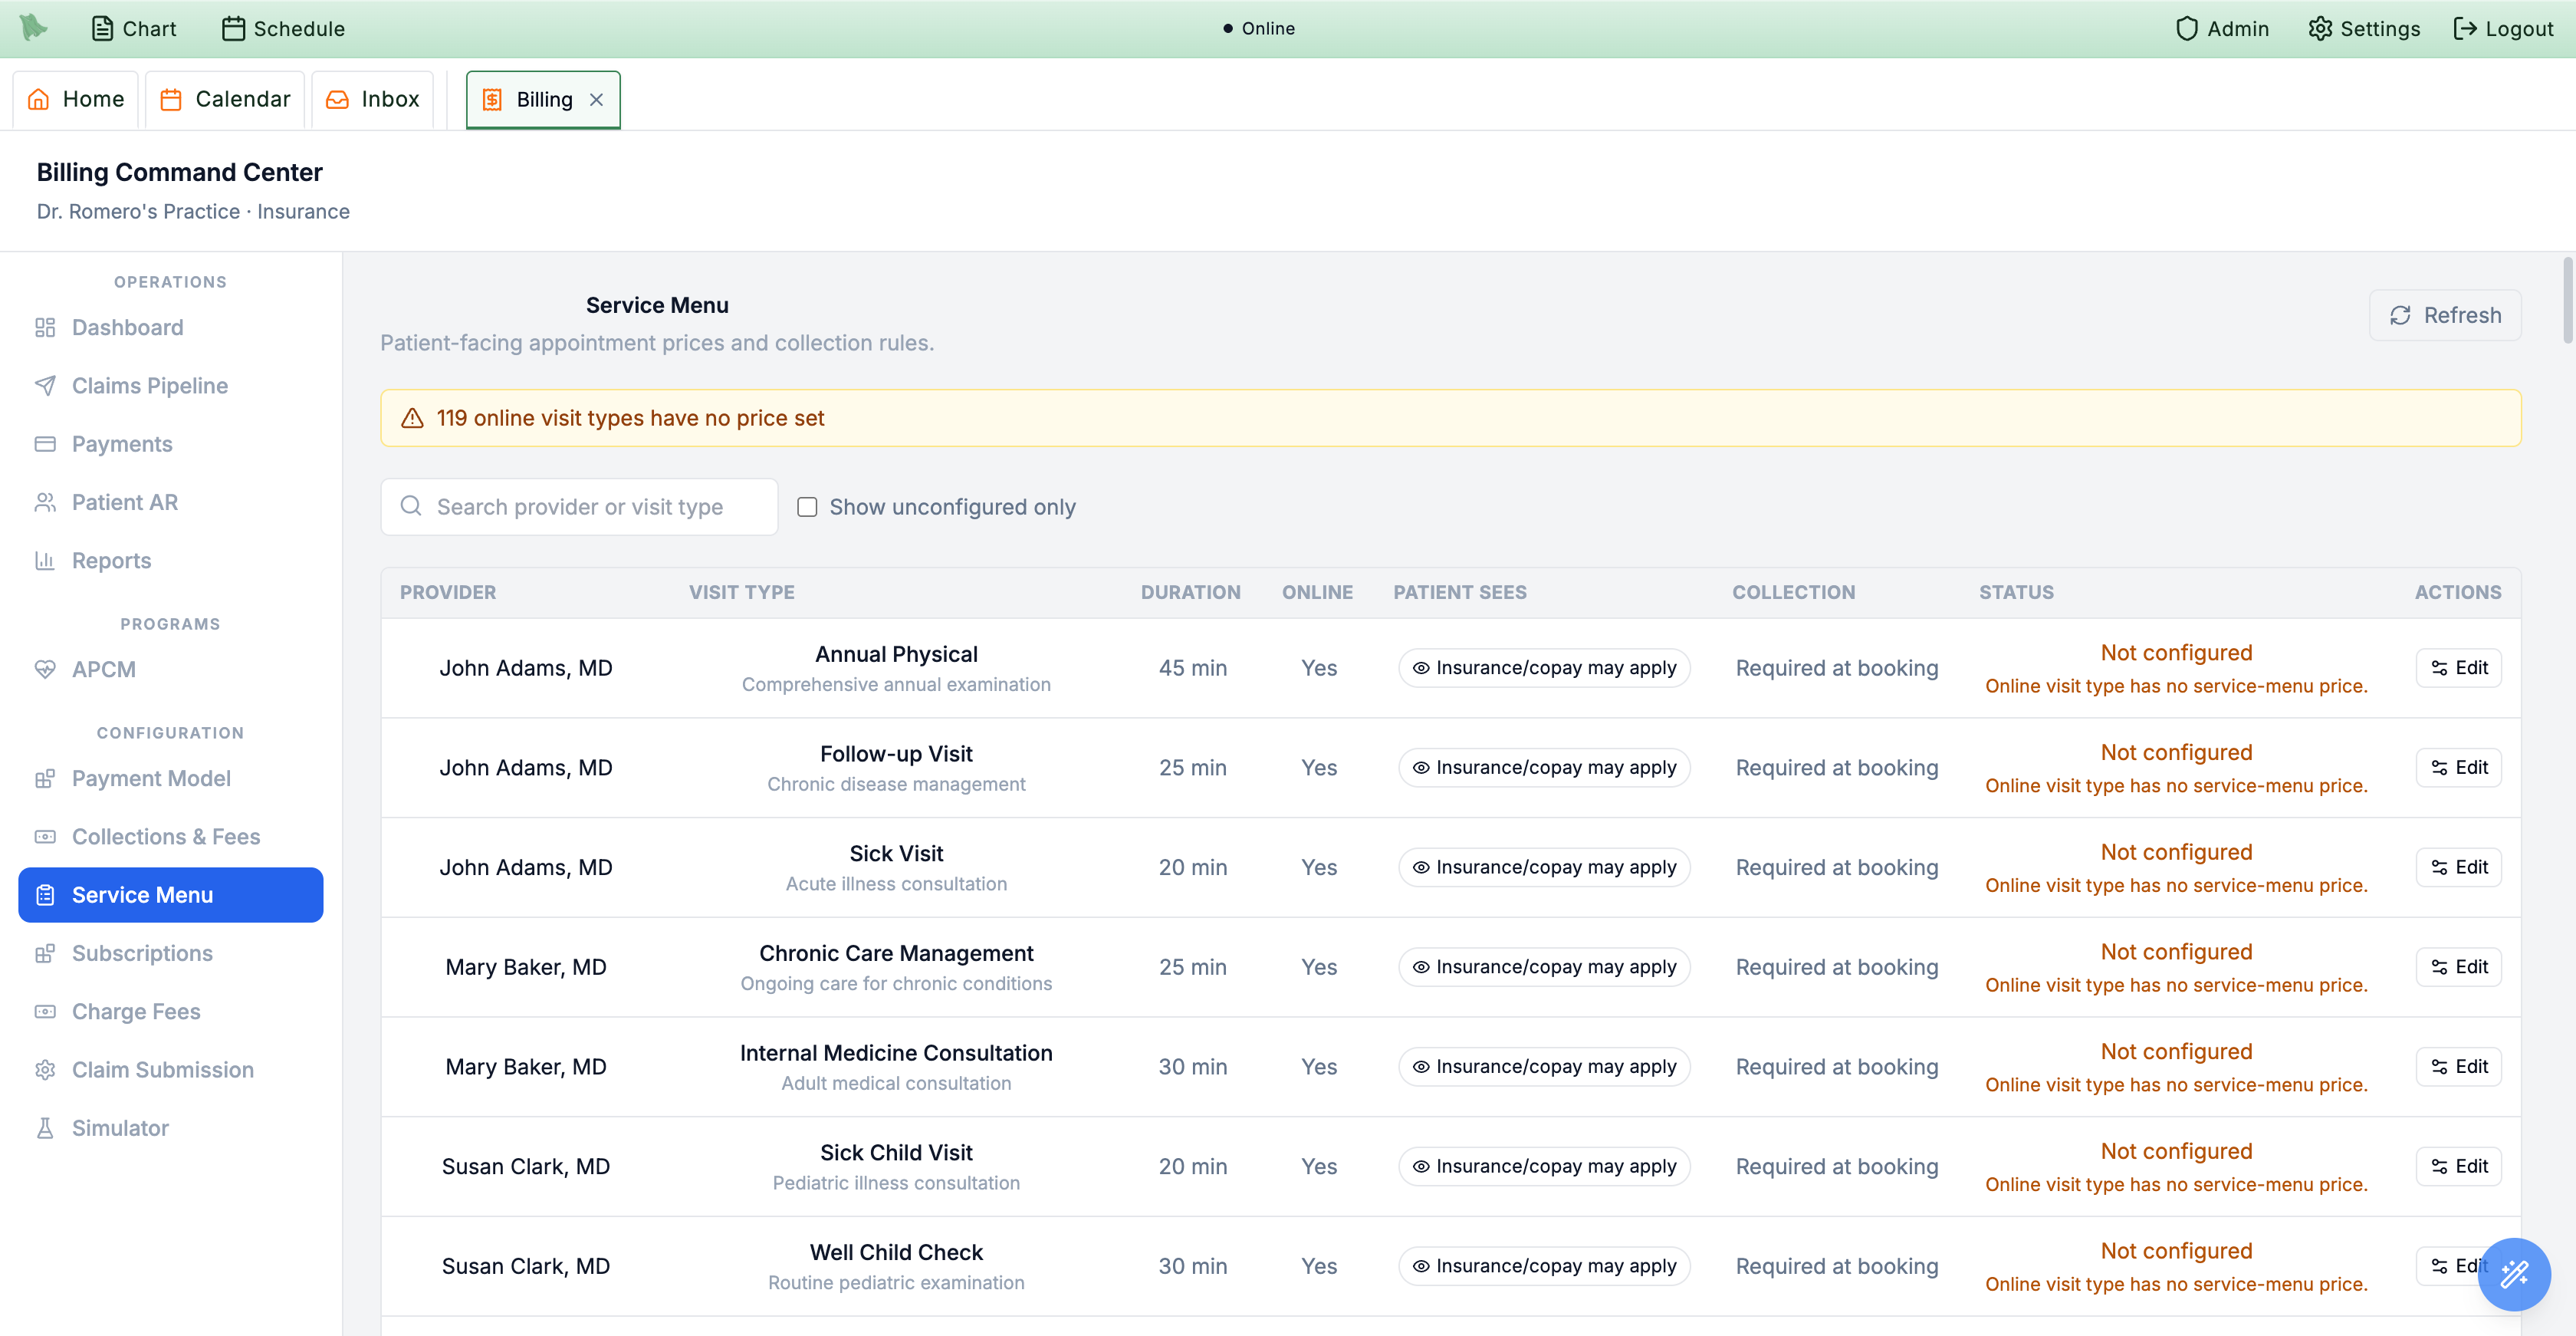Click the warning icon in the no-price banner

412,418
